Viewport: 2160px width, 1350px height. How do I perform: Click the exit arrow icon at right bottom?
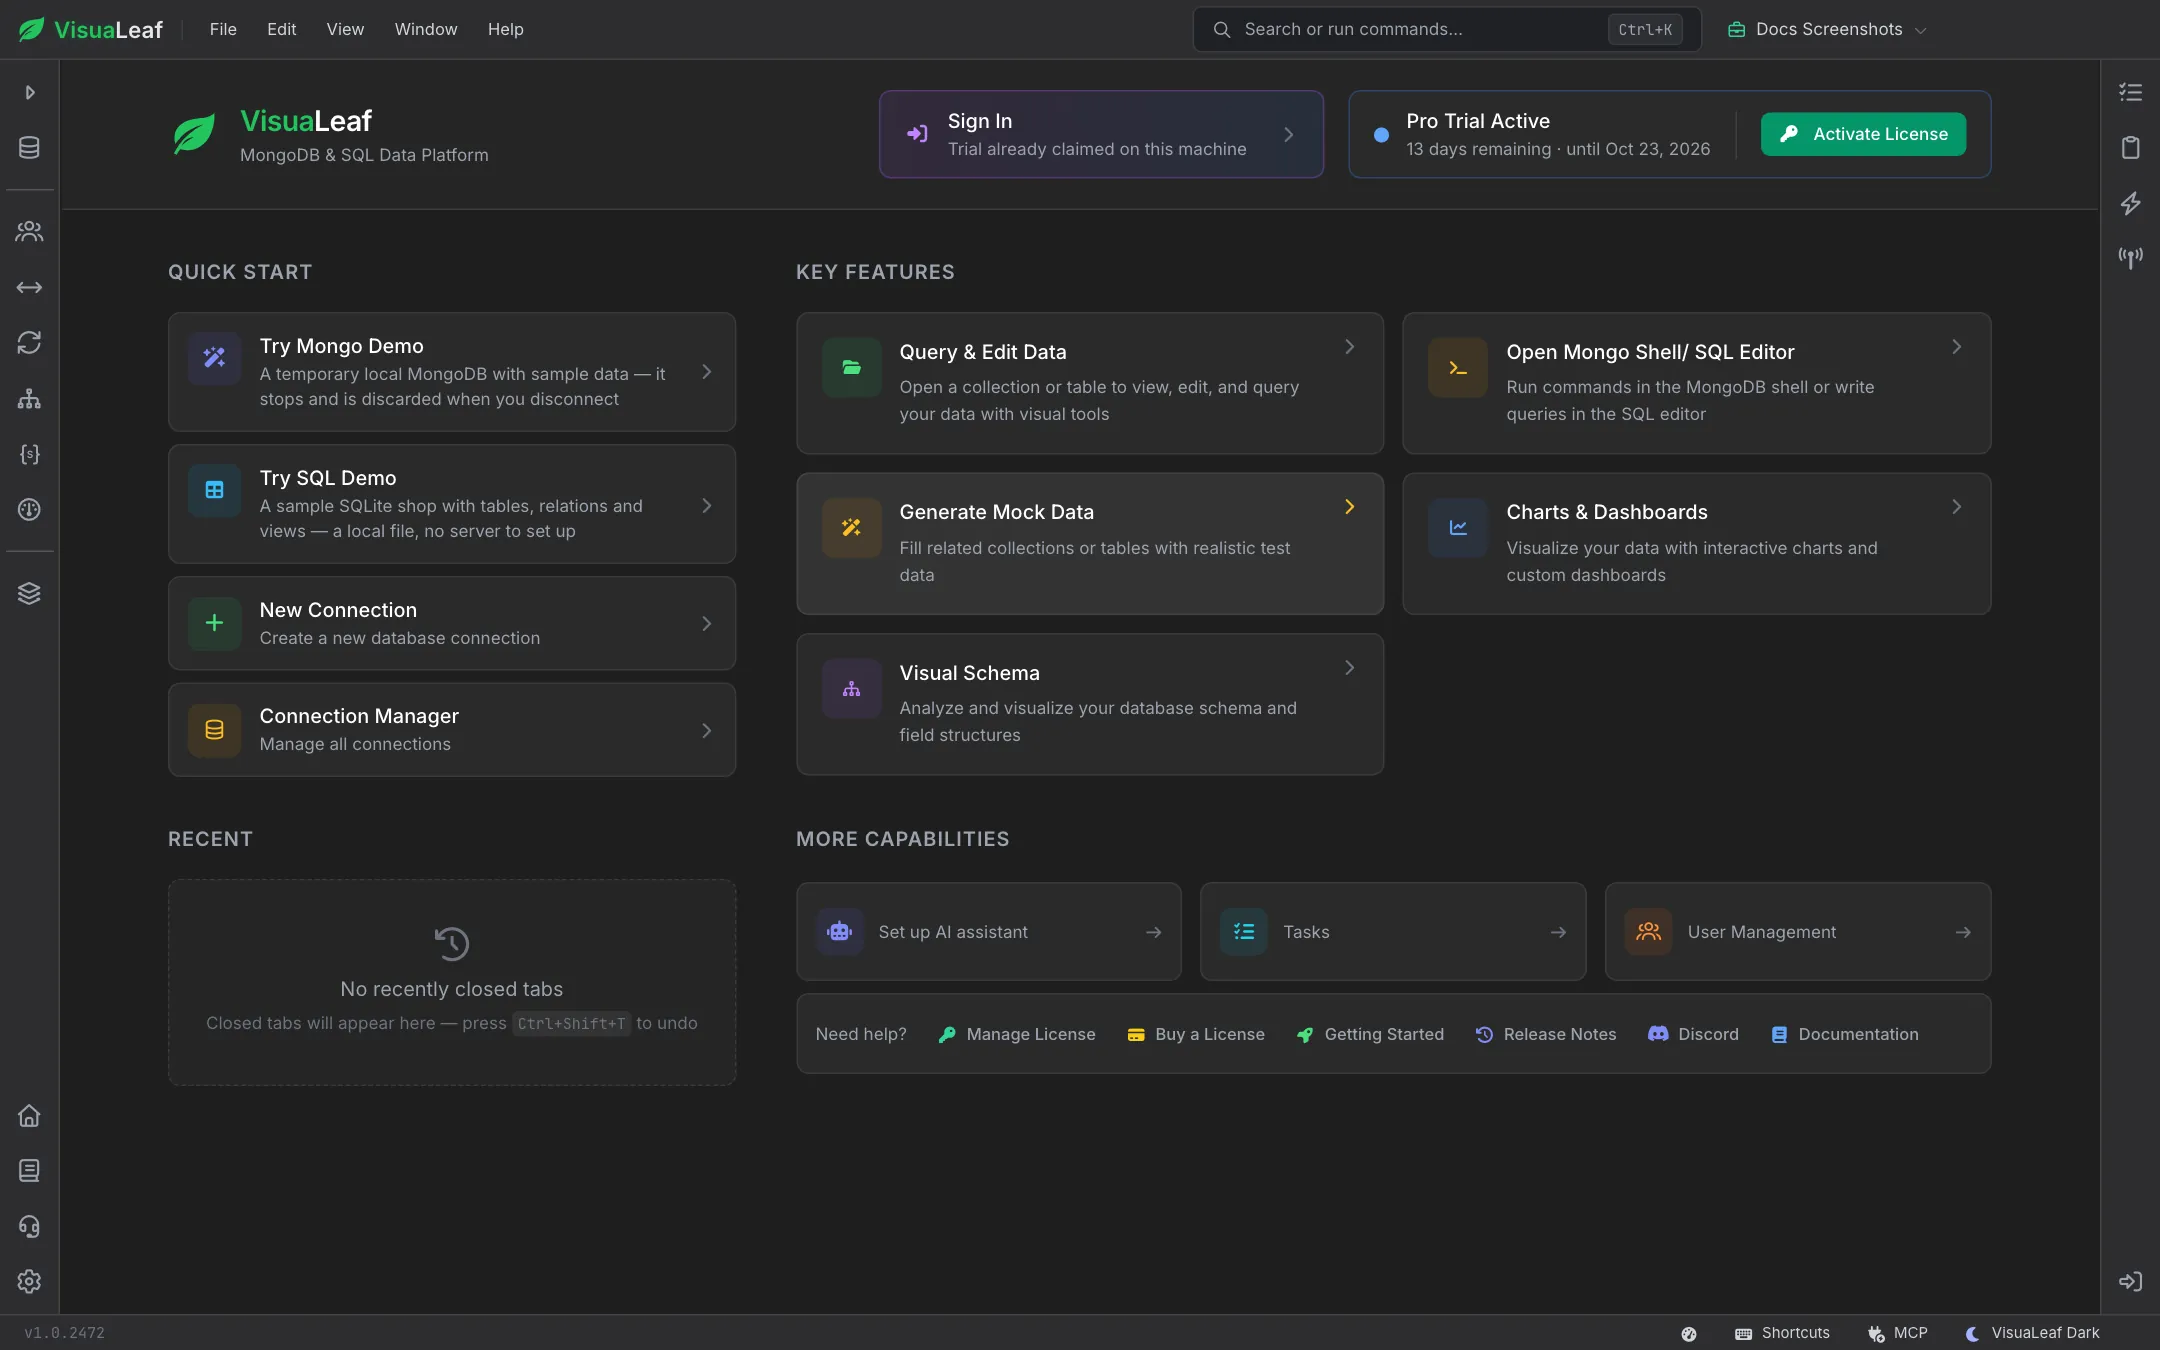[x=2130, y=1282]
